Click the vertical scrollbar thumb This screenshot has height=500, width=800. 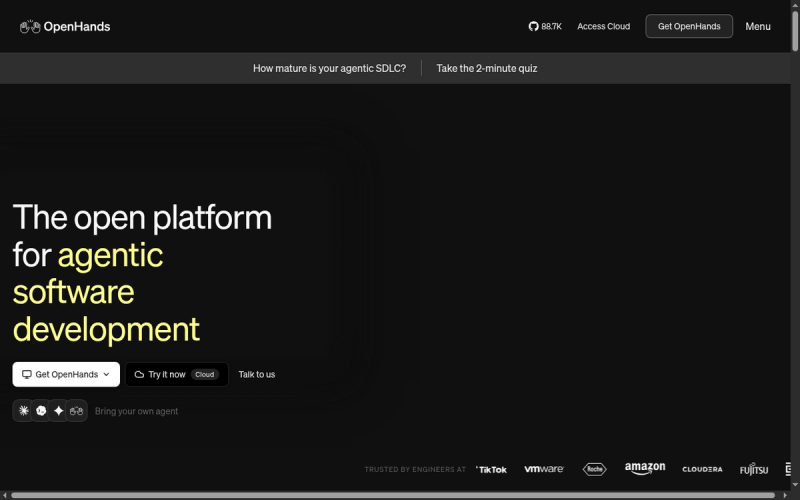tap(795, 31)
